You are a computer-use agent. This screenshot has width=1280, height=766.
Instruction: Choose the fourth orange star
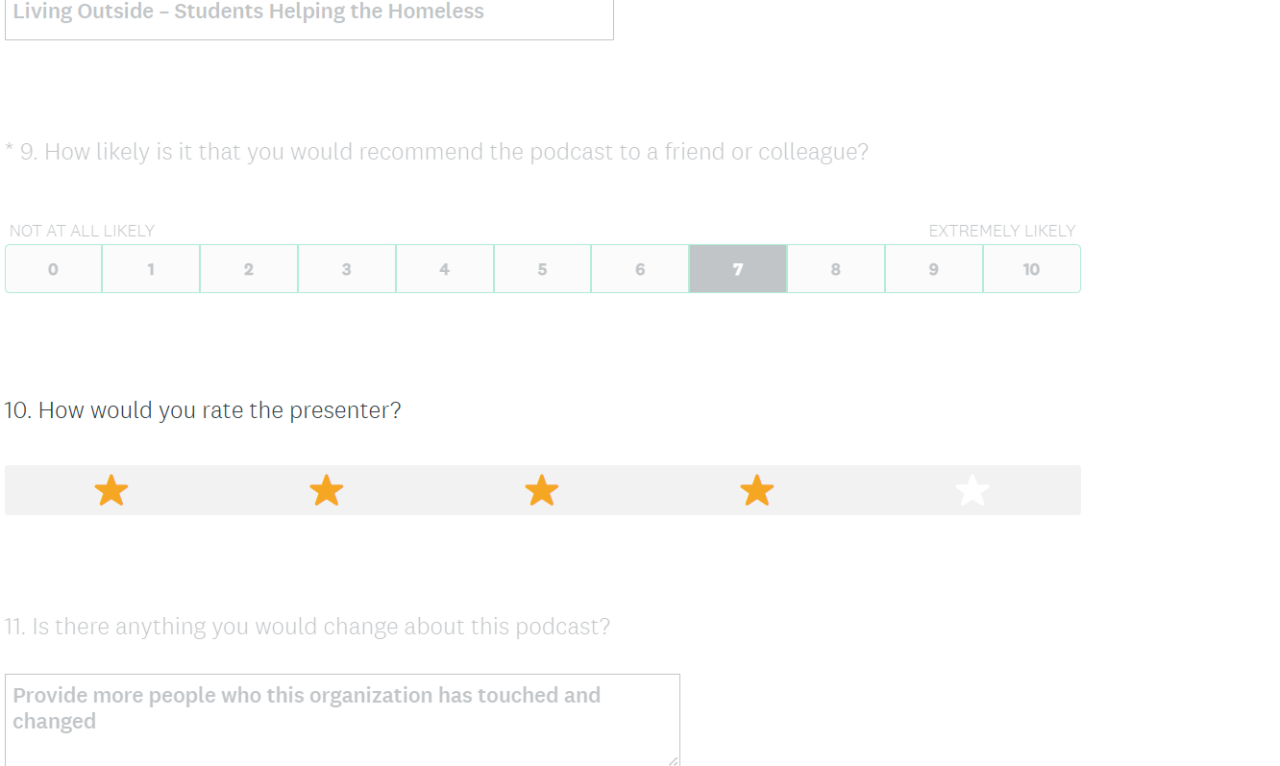click(757, 491)
